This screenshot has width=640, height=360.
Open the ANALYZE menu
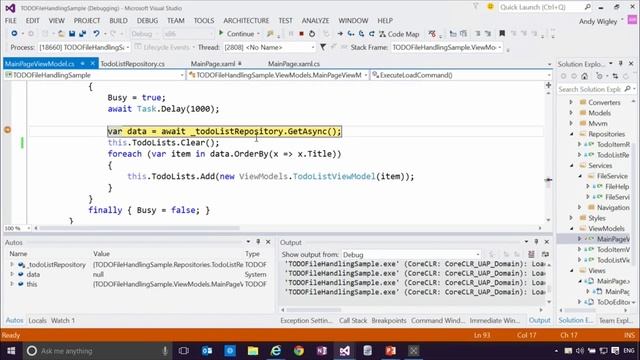tap(315, 20)
